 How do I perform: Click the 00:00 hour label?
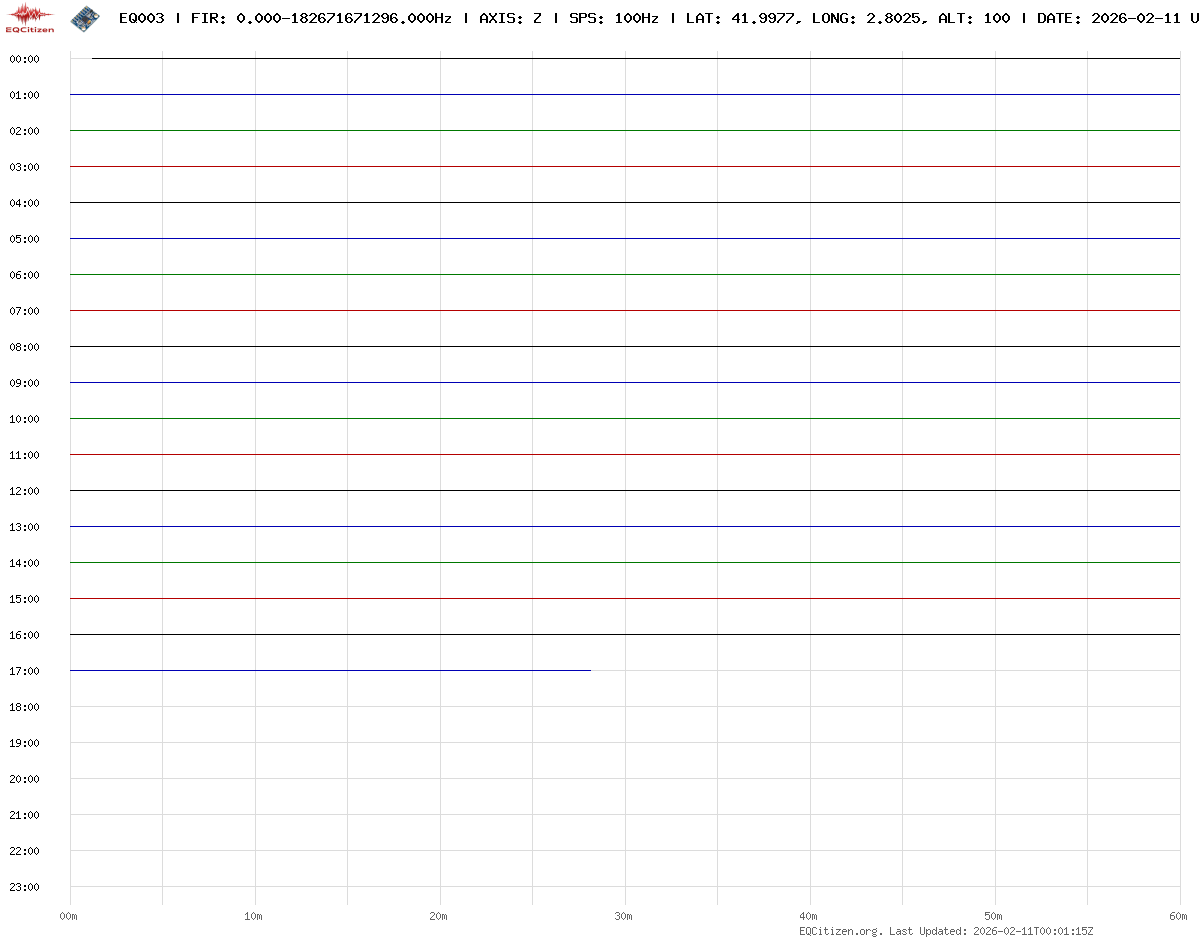[x=24, y=59]
